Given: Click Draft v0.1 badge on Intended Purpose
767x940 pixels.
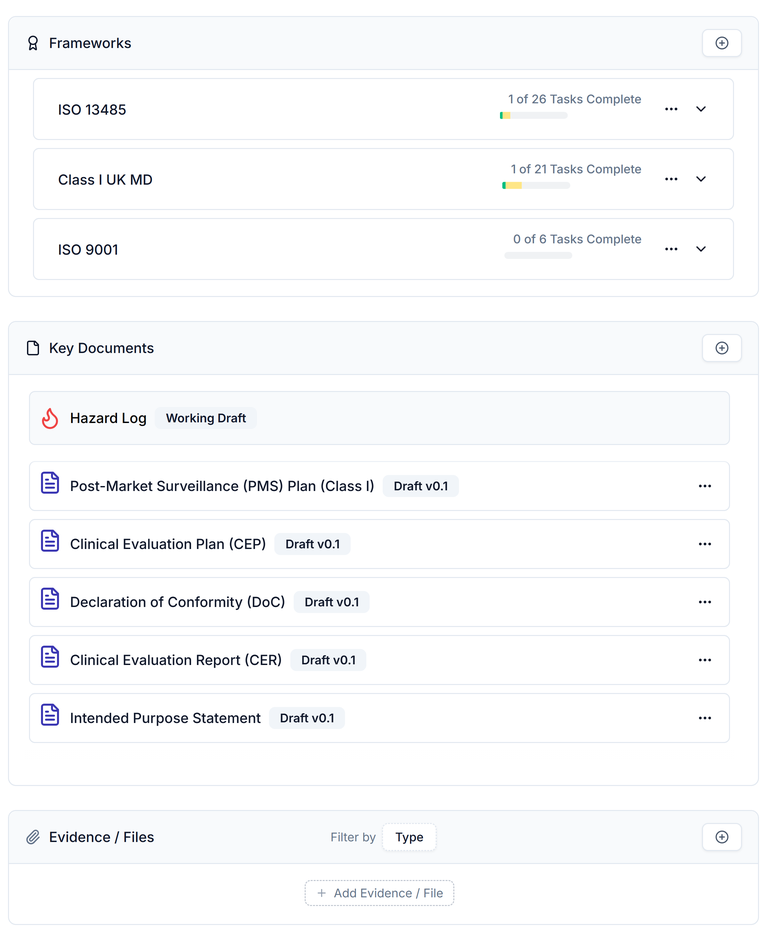Looking at the screenshot, I should click(x=307, y=718).
